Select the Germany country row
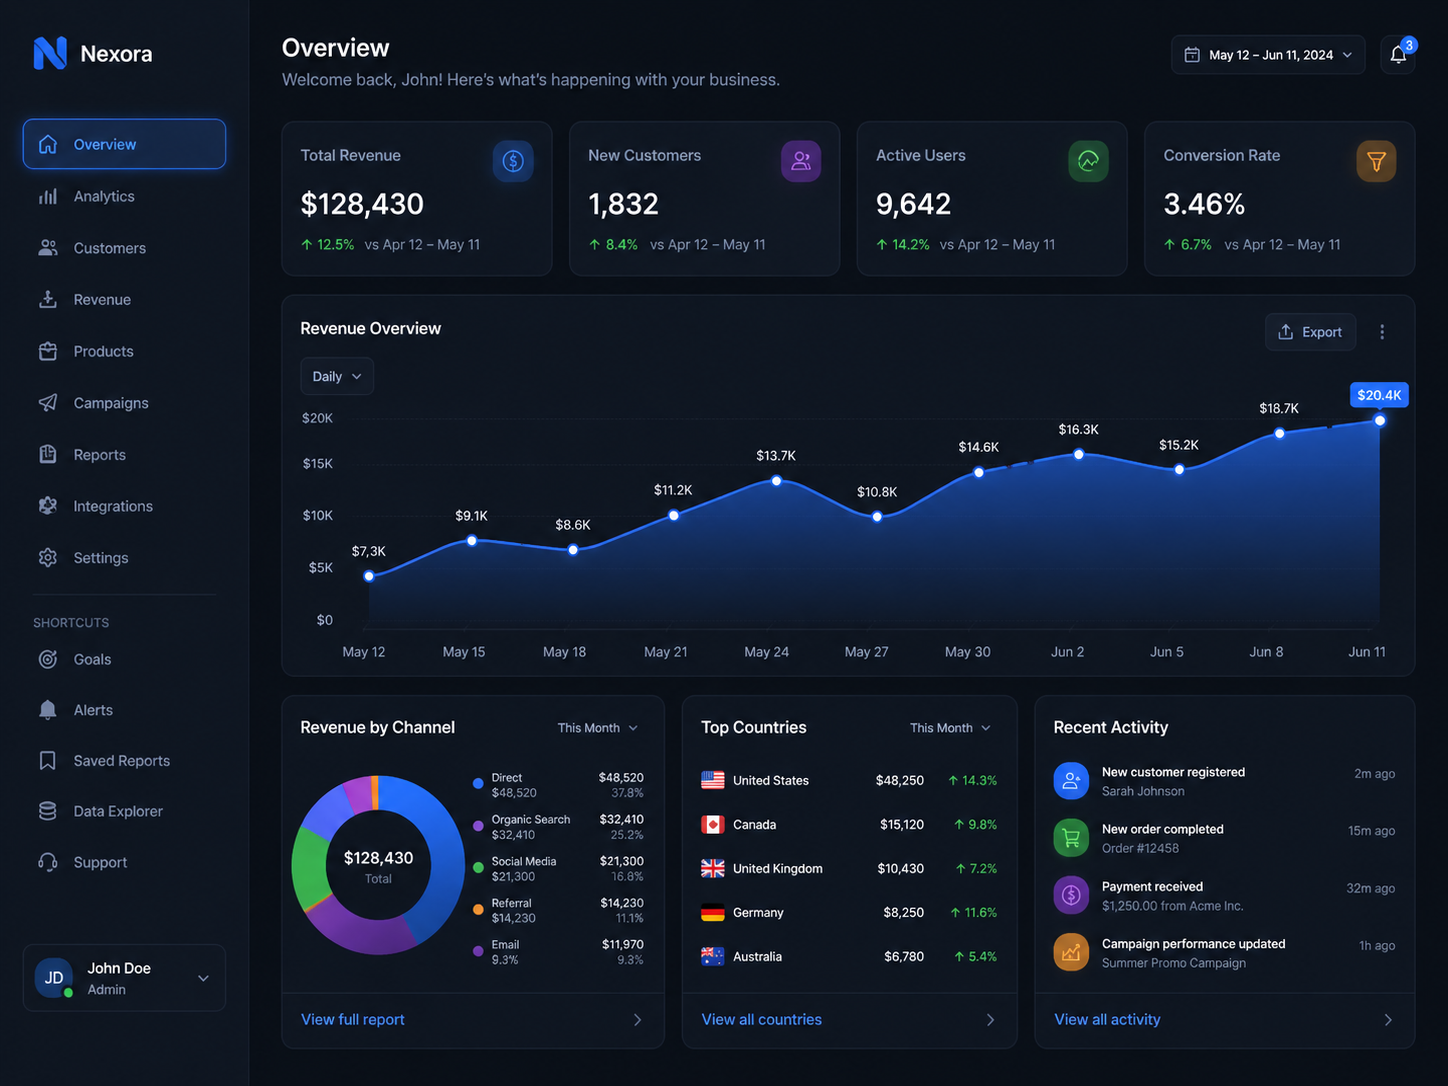Viewport: 1448px width, 1086px height. coord(849,912)
